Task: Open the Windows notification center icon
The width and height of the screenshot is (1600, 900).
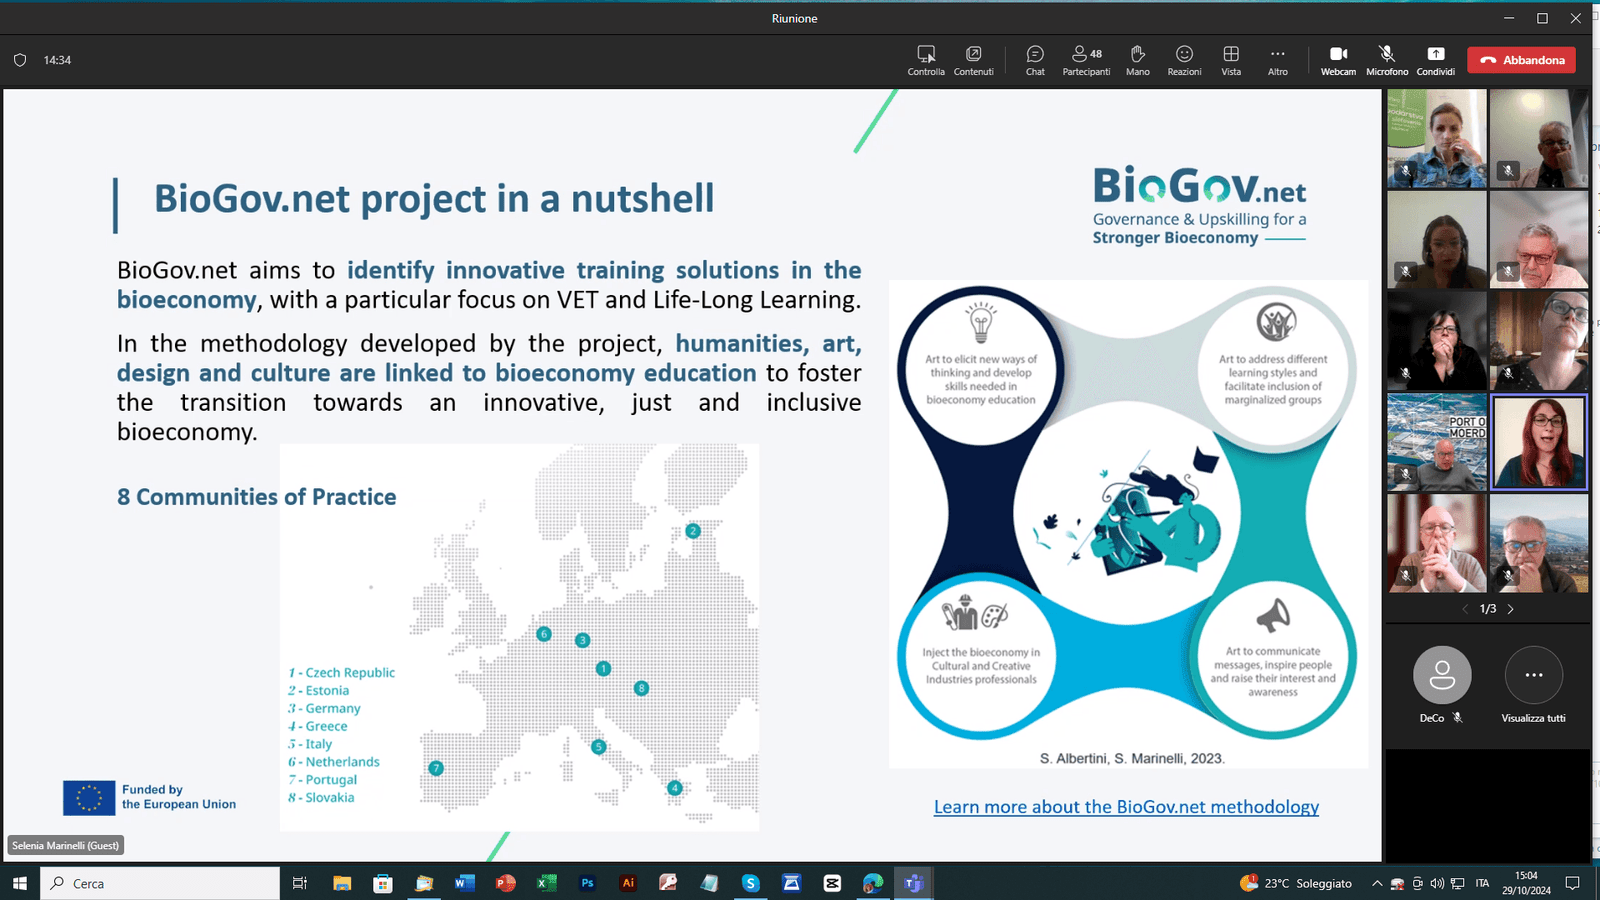Action: (1572, 883)
